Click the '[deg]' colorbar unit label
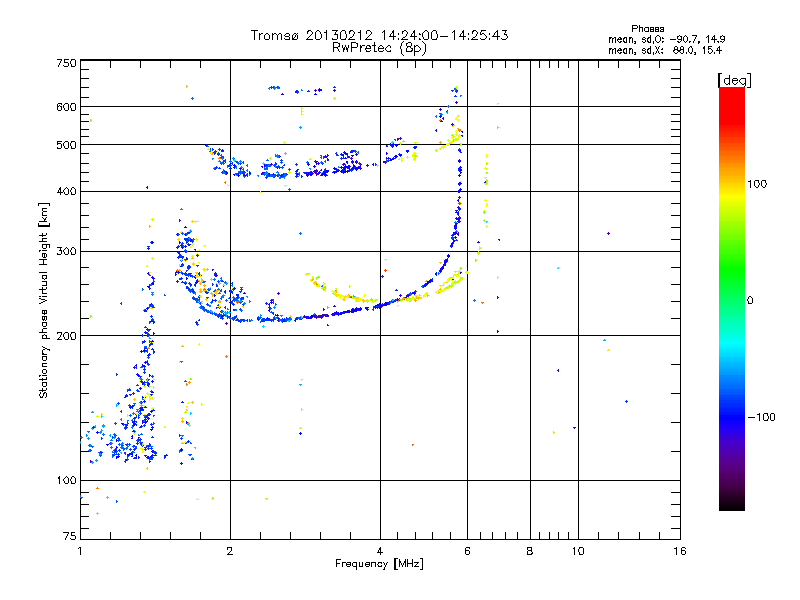This screenshot has width=800, height=600. point(734,80)
